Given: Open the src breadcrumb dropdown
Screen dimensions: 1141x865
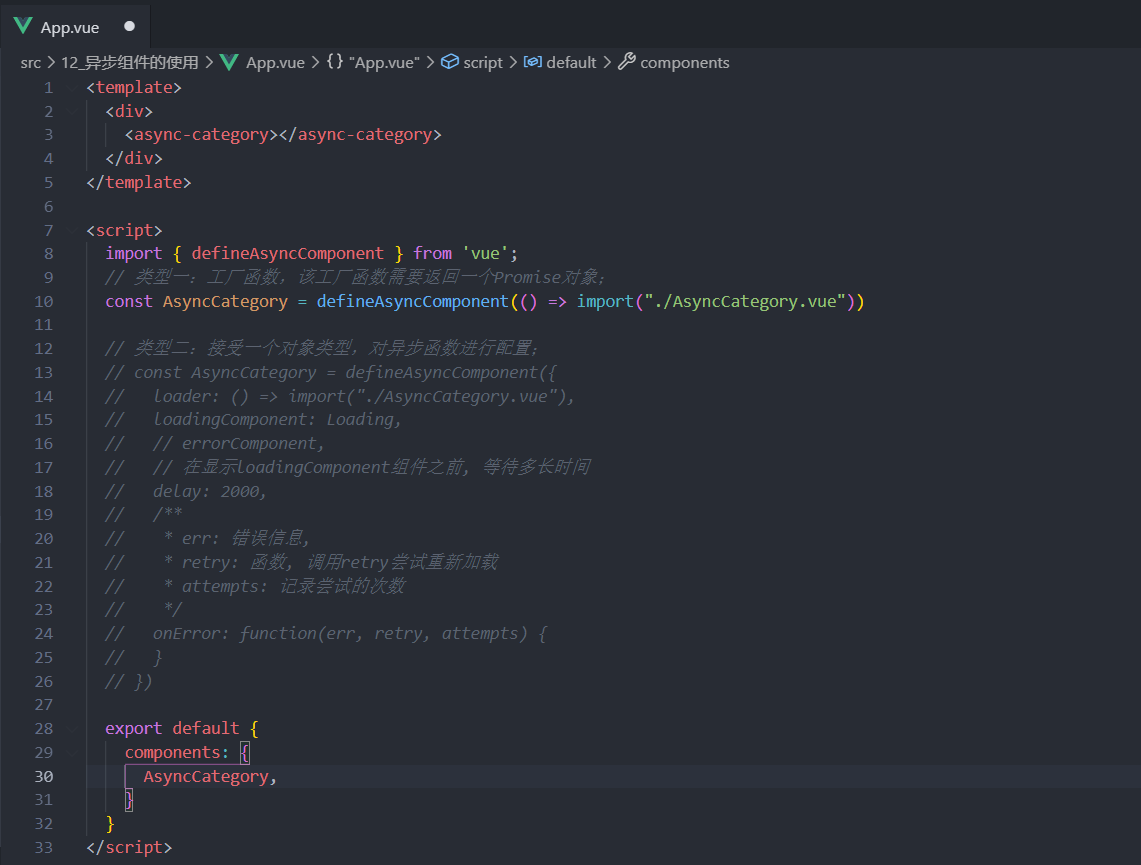Looking at the screenshot, I should pos(30,62).
